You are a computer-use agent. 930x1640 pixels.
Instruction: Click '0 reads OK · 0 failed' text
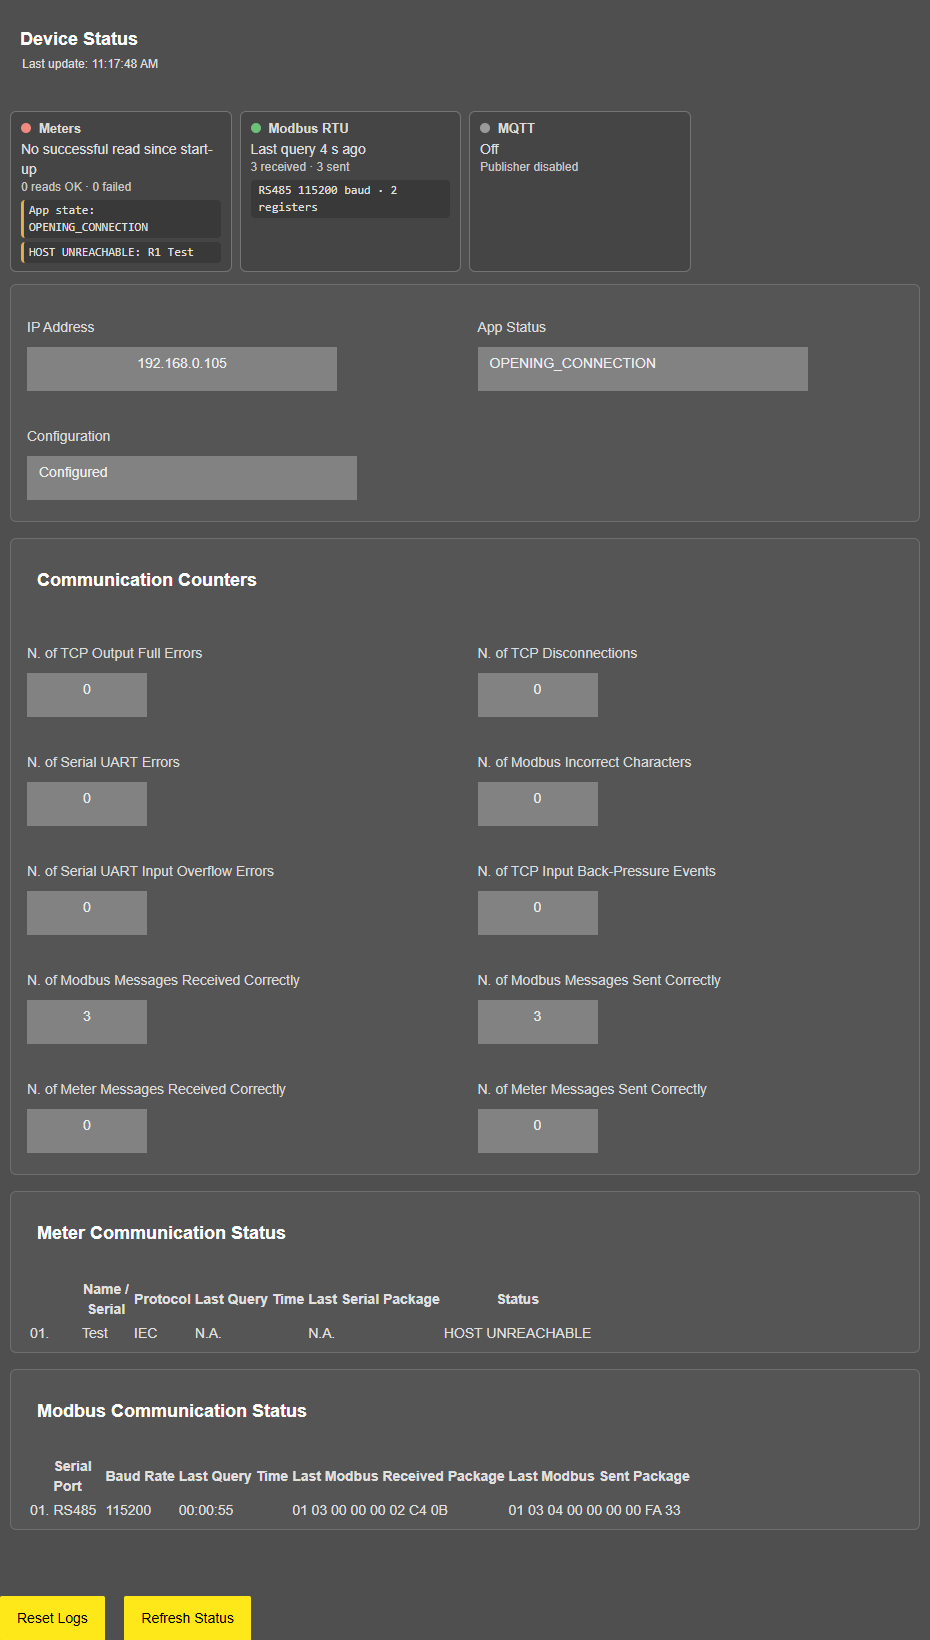[76, 187]
